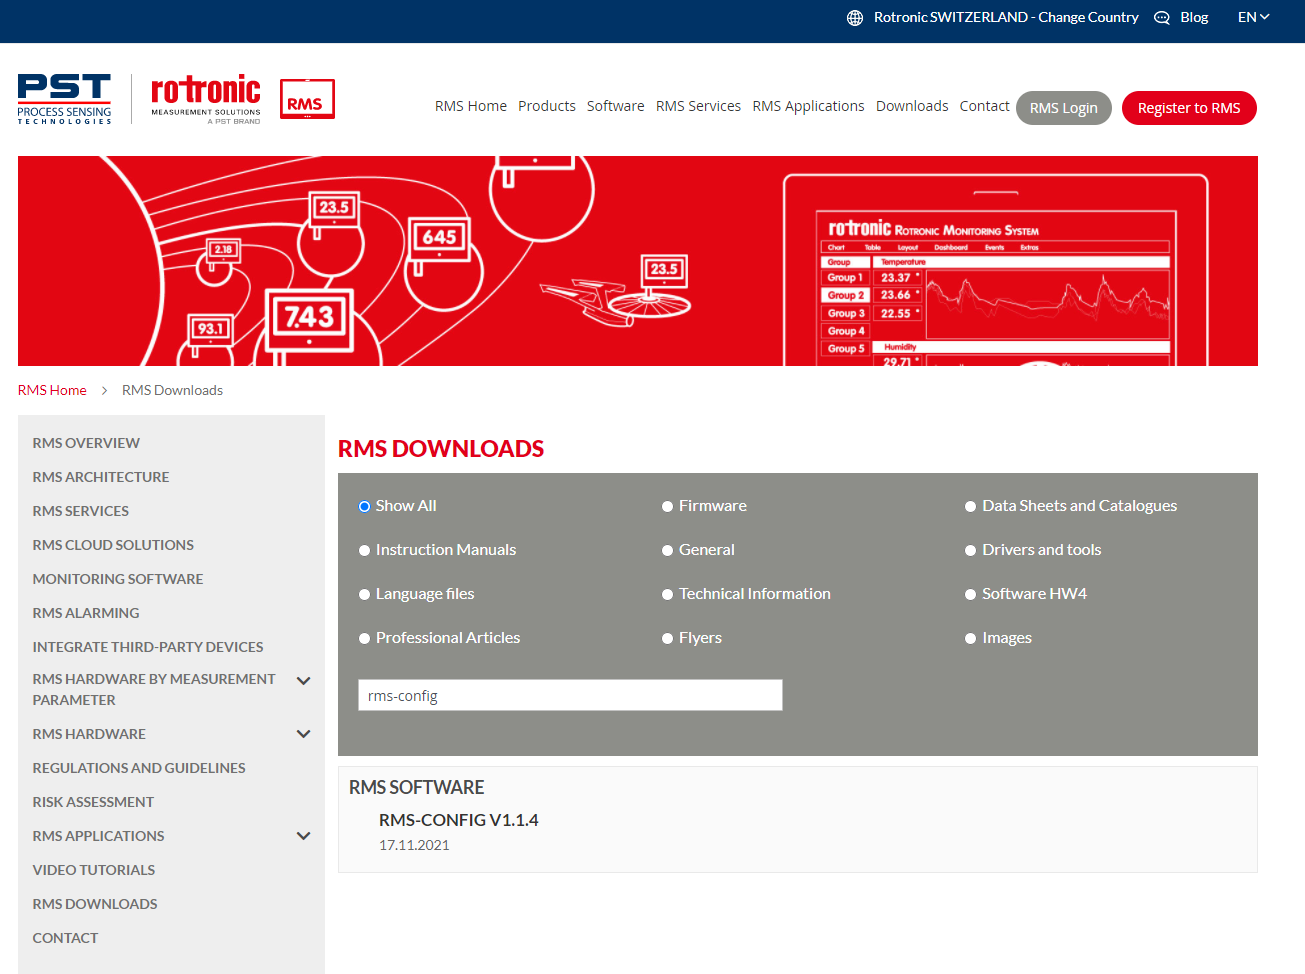The width and height of the screenshot is (1305, 974).
Task: Select the Images radio button
Action: click(x=970, y=639)
